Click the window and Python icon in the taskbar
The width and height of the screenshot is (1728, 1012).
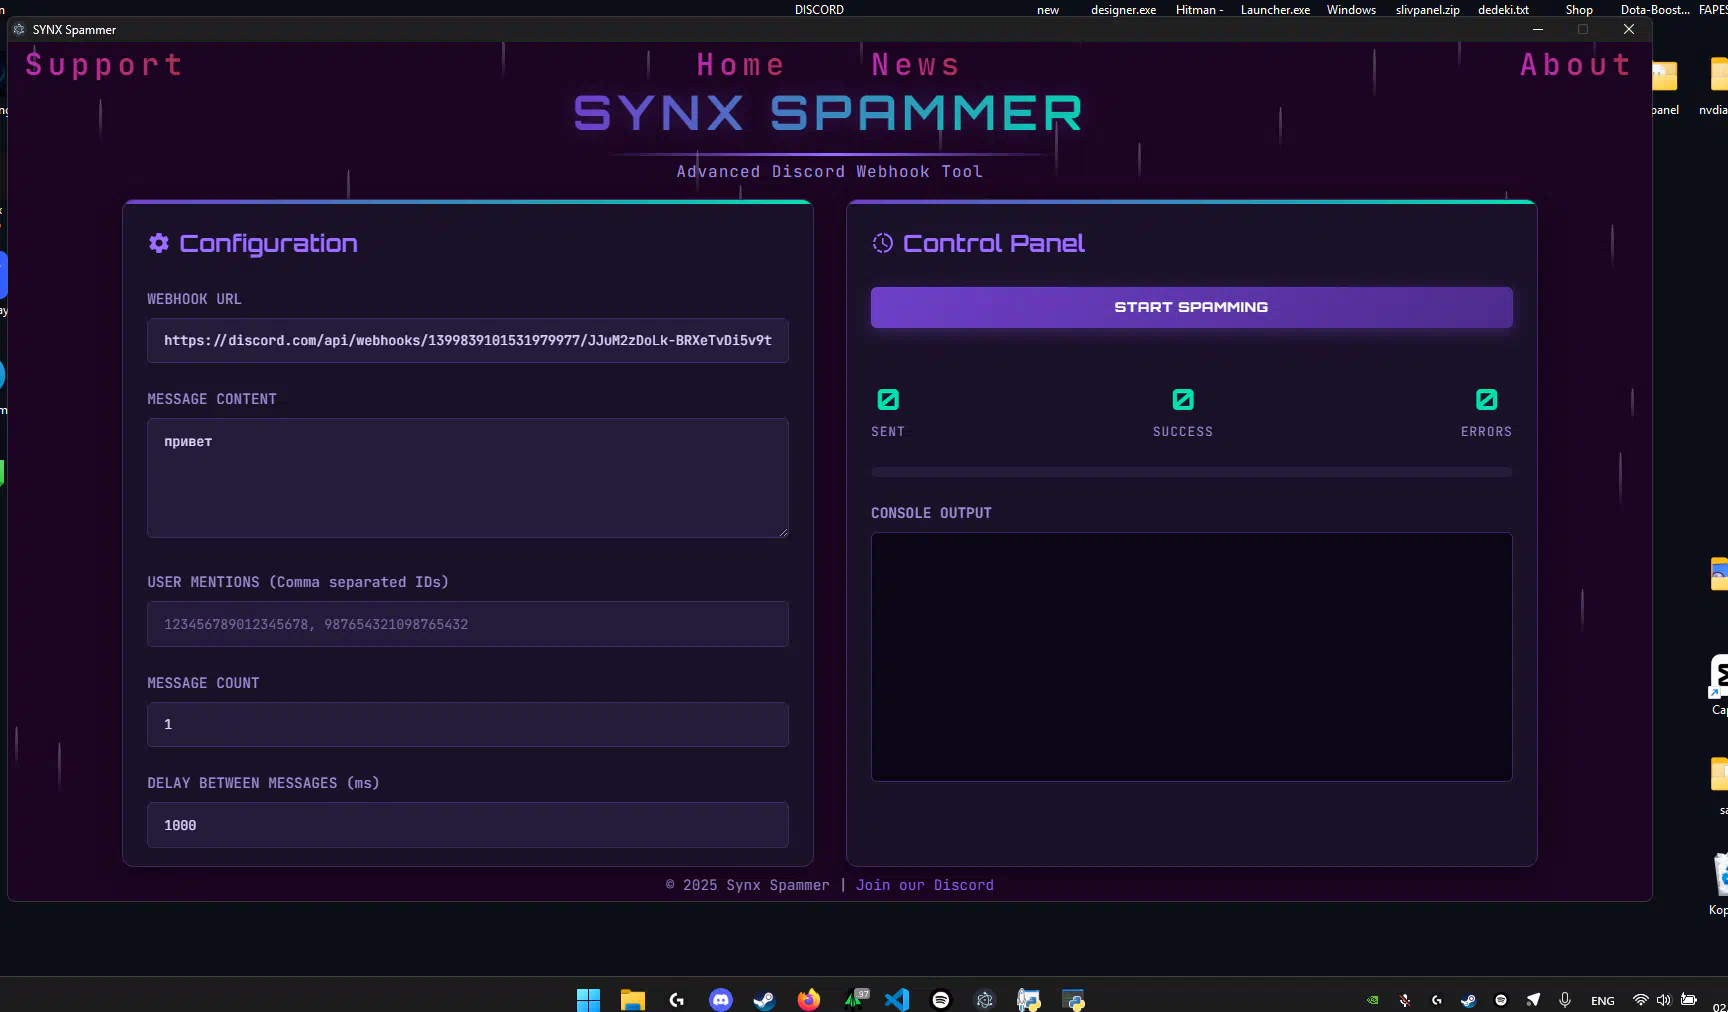click(x=1074, y=1000)
